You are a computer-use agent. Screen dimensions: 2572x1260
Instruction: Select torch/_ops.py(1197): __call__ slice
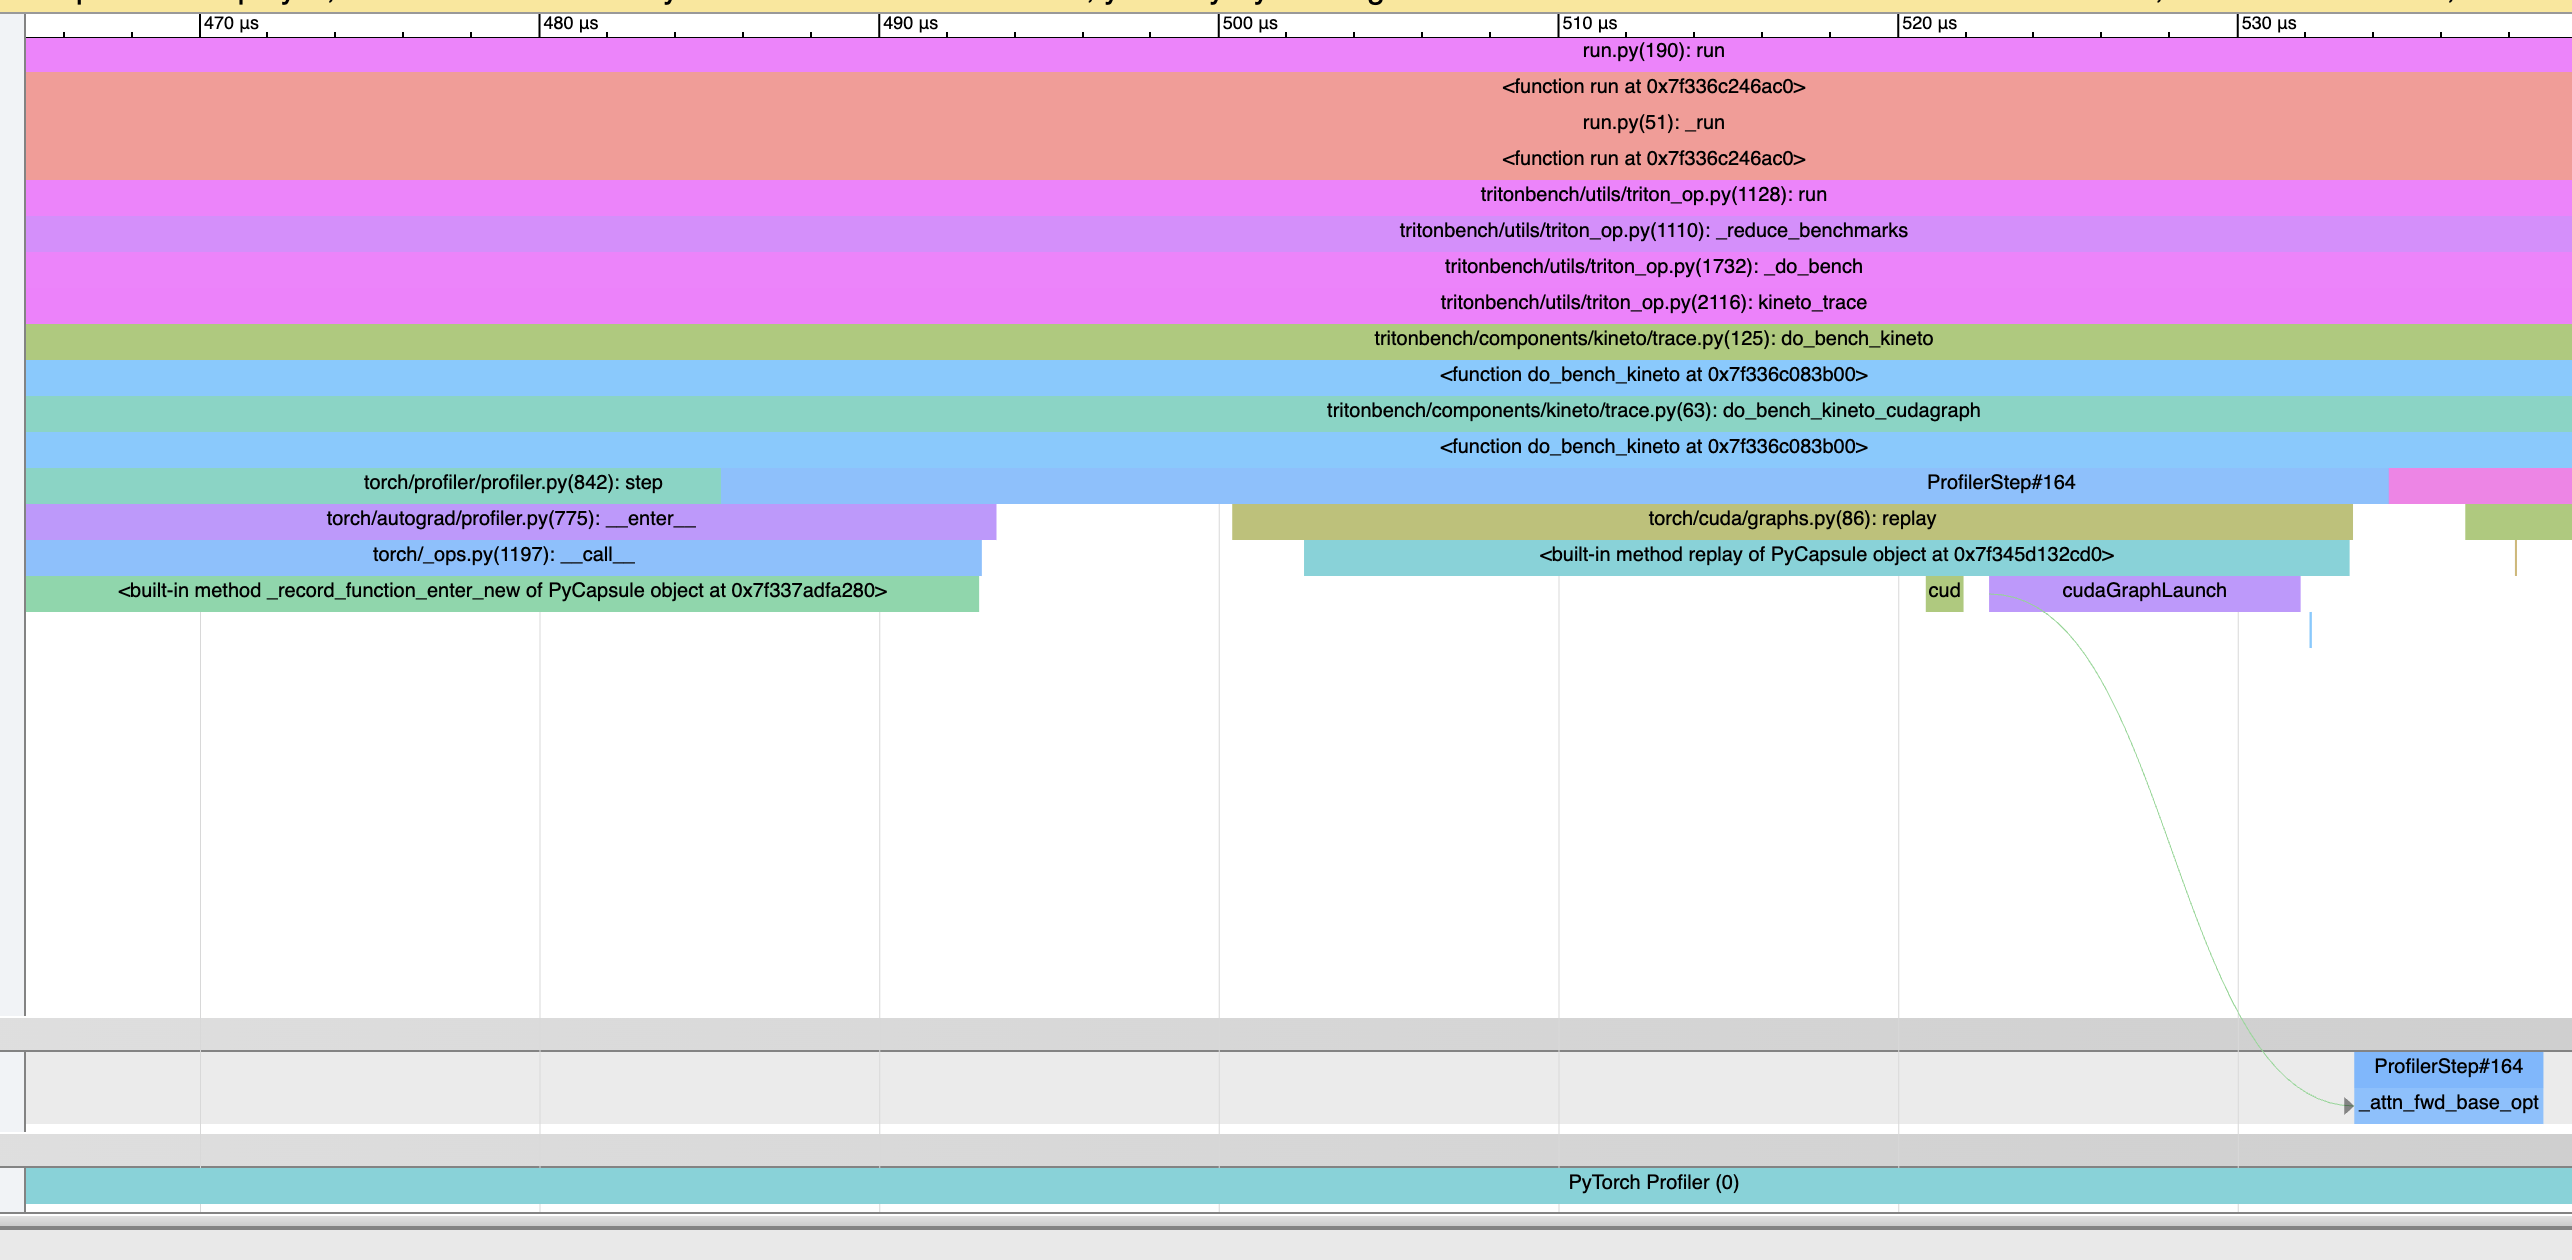[503, 555]
